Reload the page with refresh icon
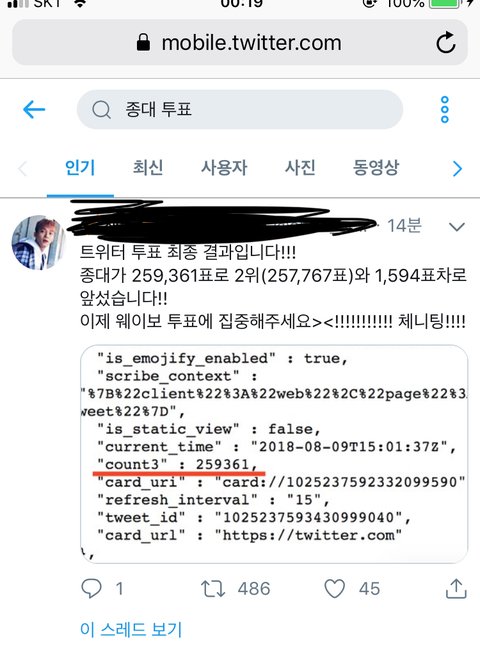This screenshot has height=653, width=480. [x=445, y=42]
